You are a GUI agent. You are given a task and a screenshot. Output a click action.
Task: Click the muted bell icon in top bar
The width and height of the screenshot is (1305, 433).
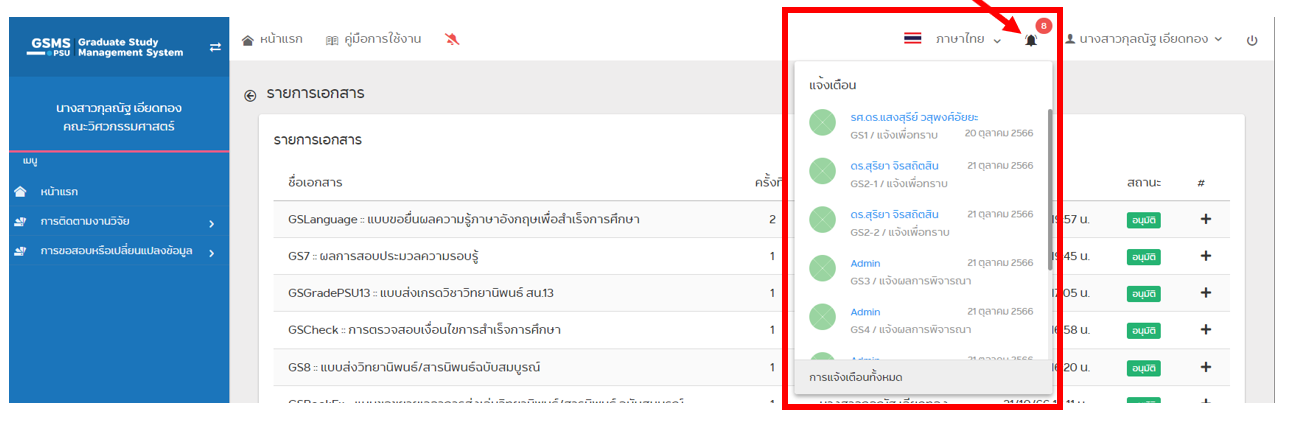pyautogui.click(x=452, y=39)
